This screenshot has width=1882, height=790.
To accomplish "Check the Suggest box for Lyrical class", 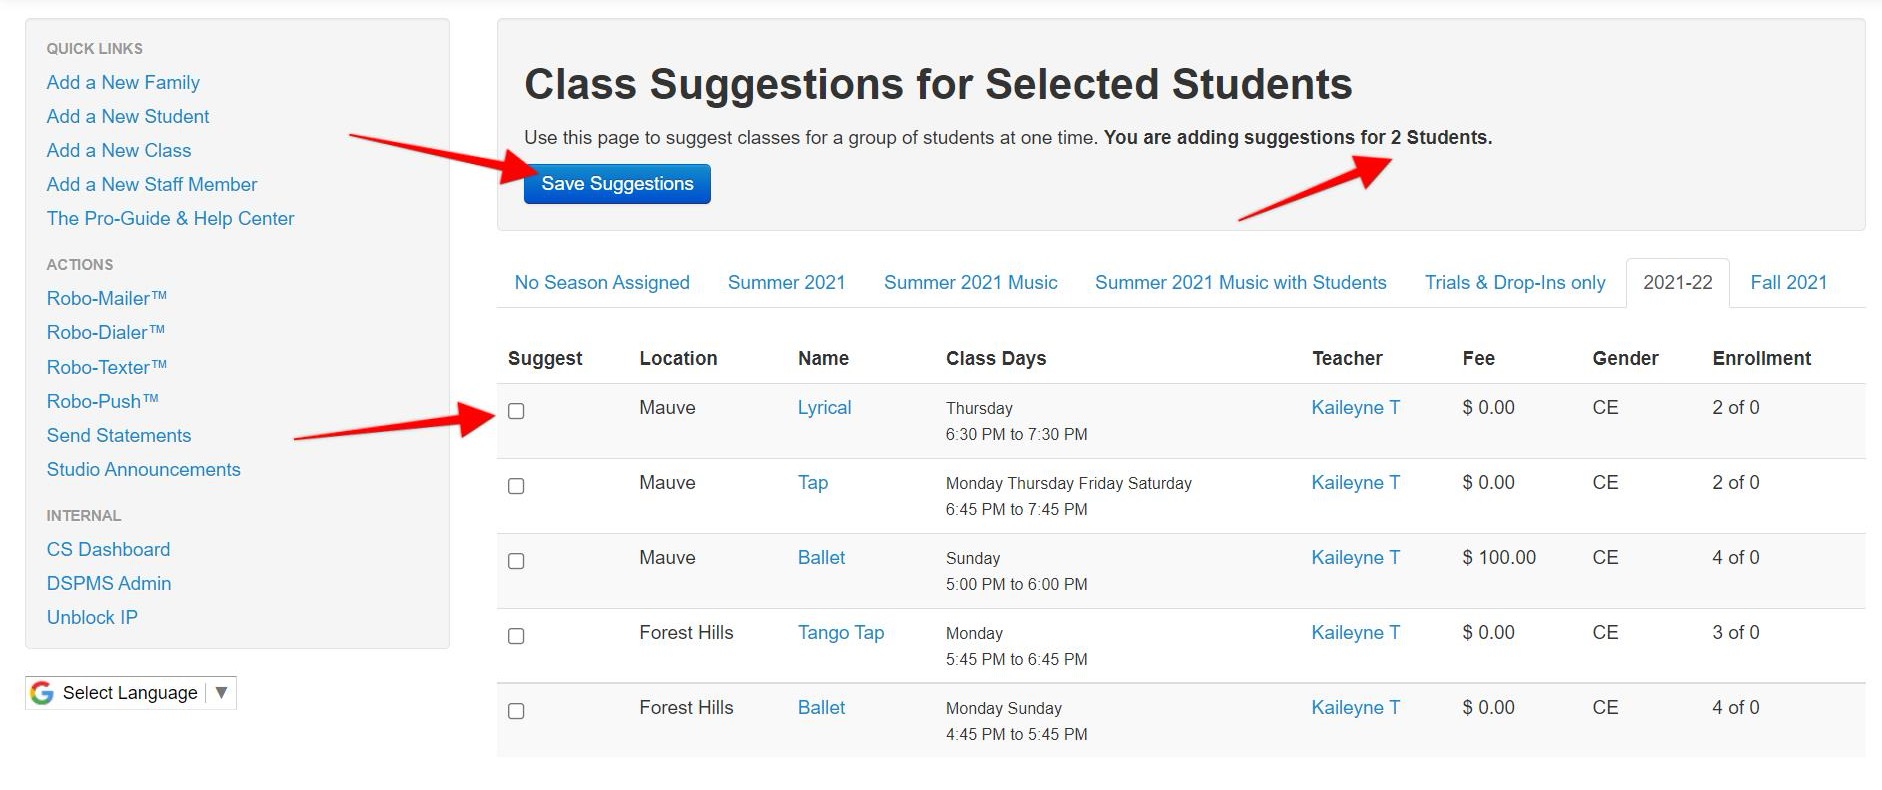I will 516,411.
